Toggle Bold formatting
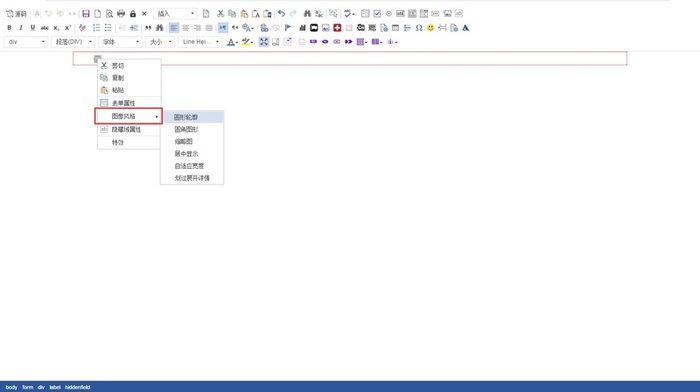Viewport: 700px width, 392px height. 9,28
